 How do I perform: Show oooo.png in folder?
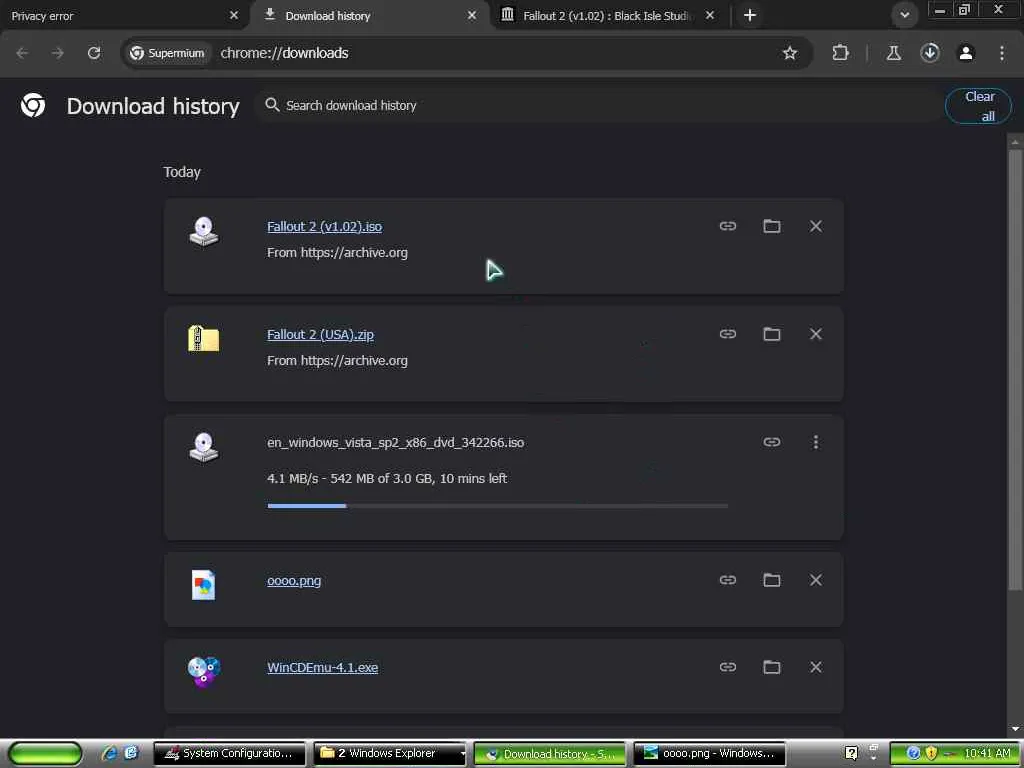click(x=772, y=580)
